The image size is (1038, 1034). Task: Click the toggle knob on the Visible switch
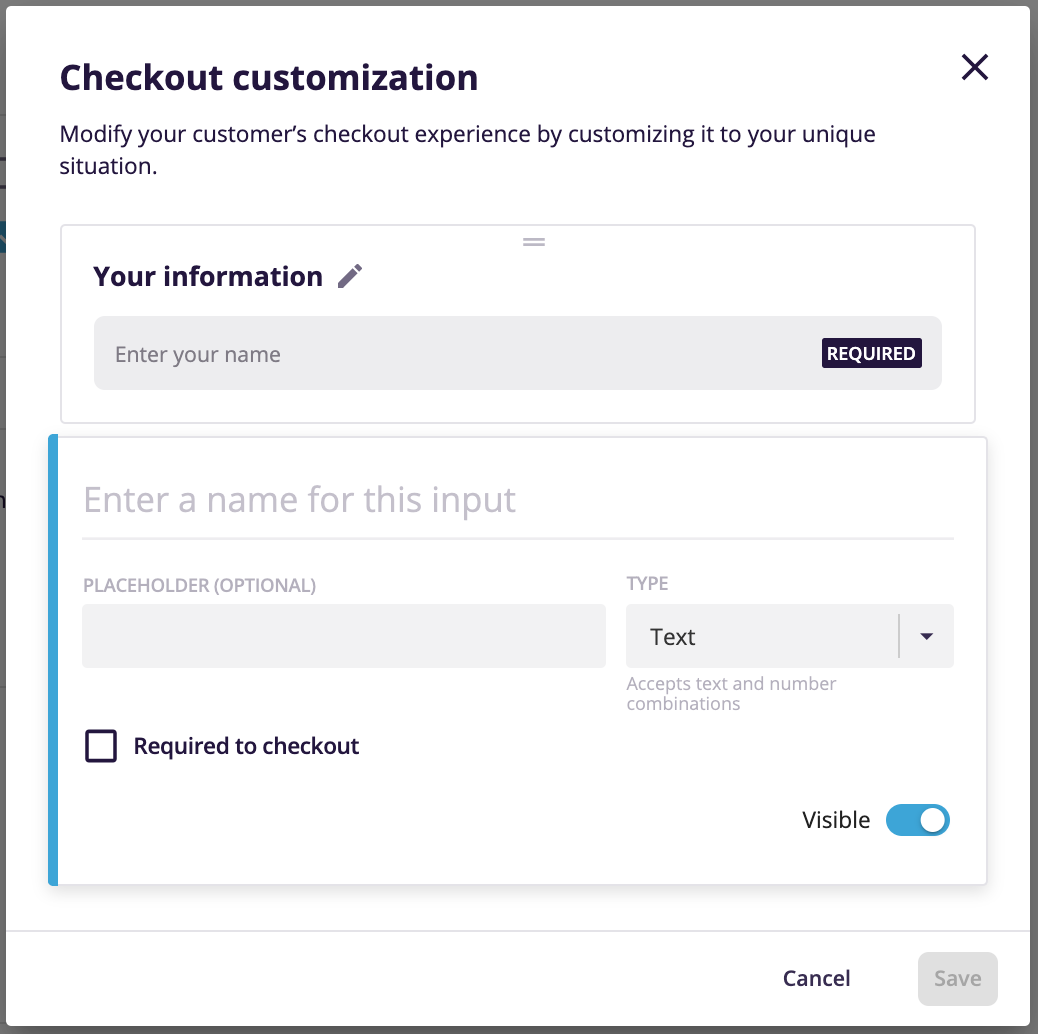(x=931, y=819)
